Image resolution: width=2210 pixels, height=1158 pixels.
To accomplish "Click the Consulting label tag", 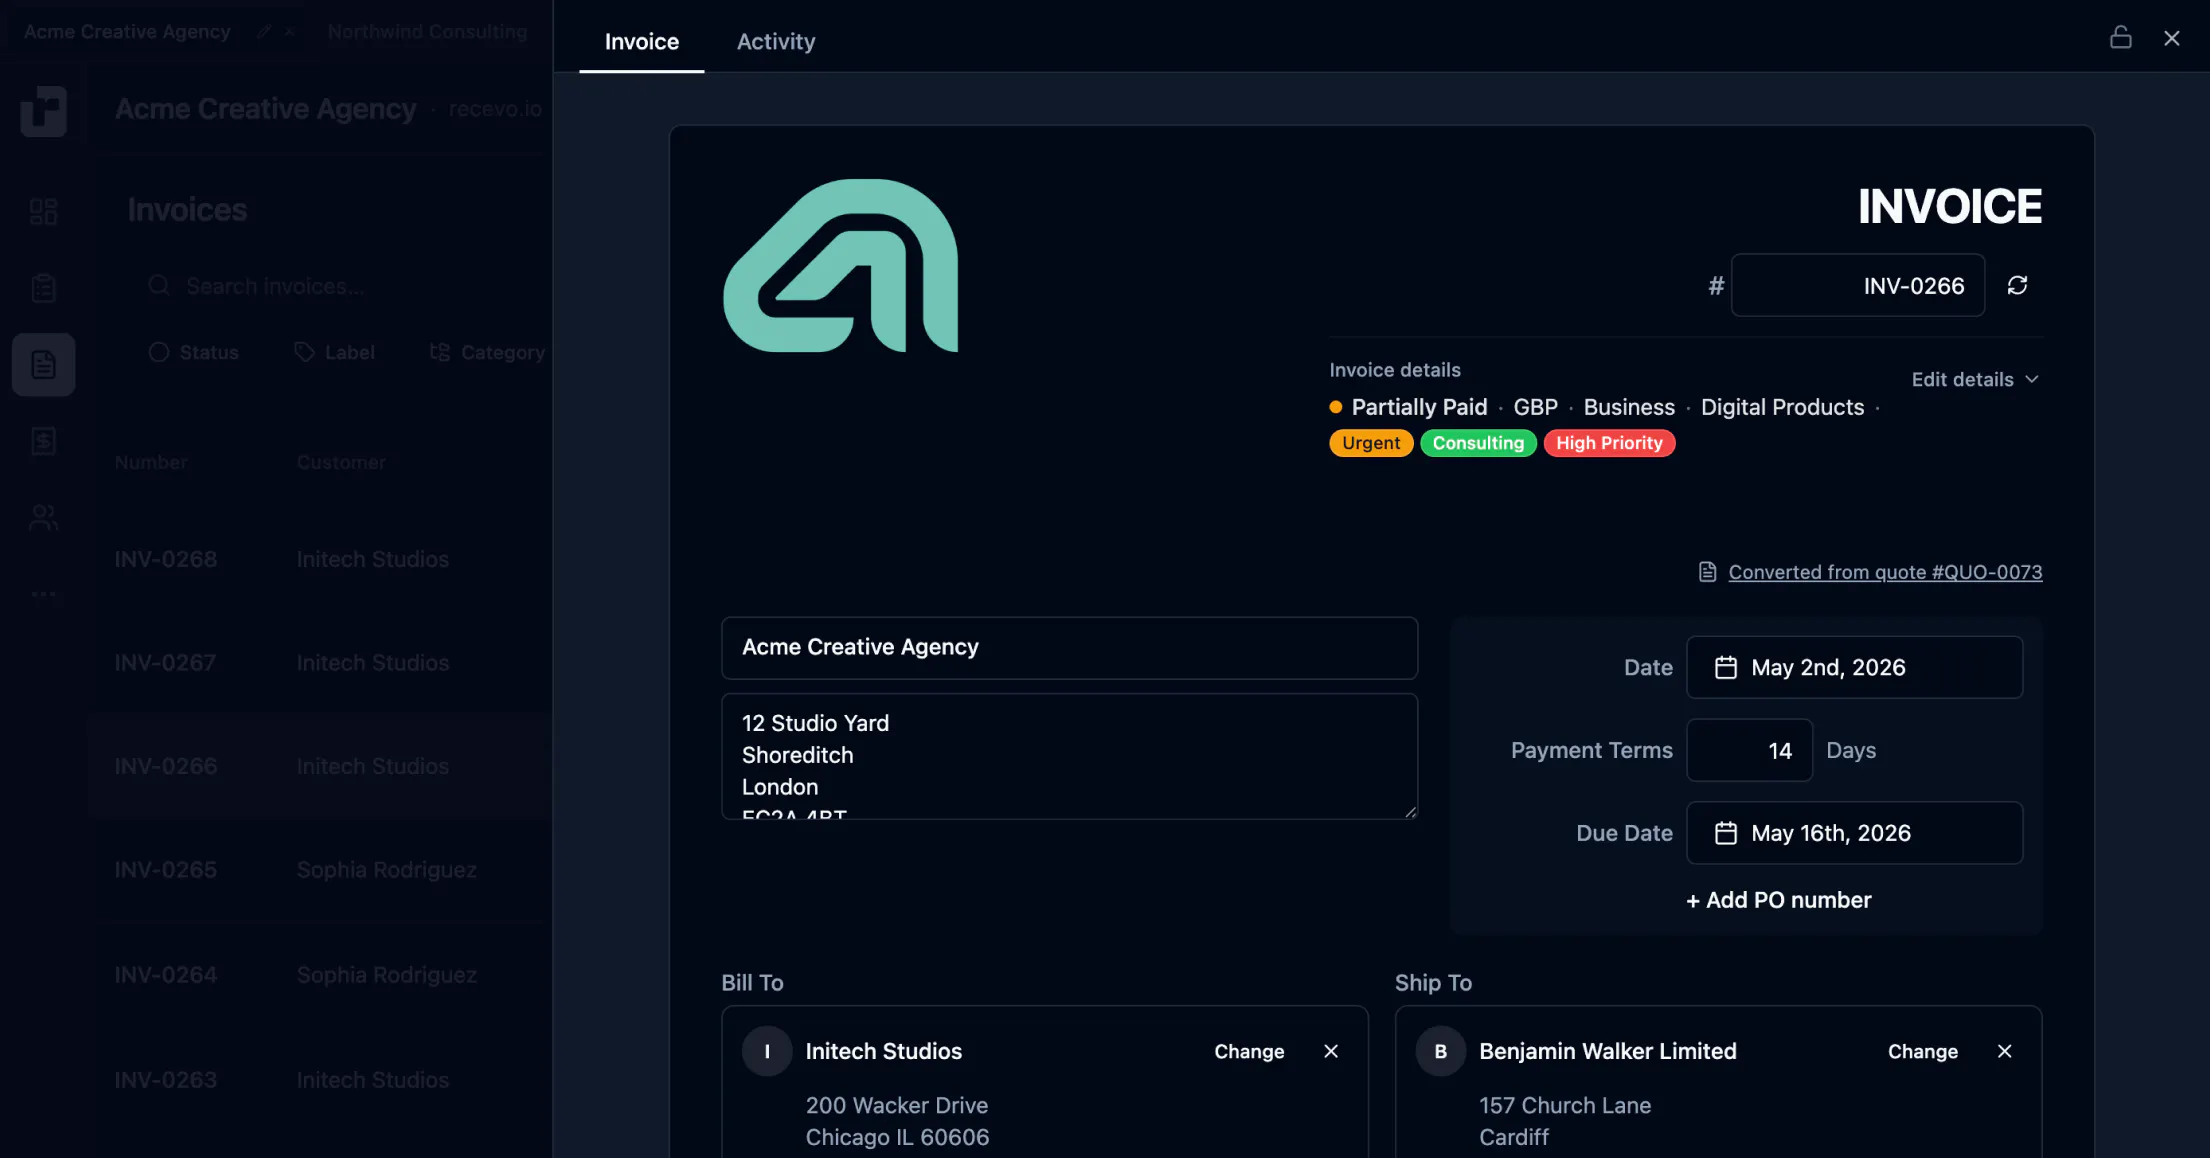I will tap(1477, 443).
